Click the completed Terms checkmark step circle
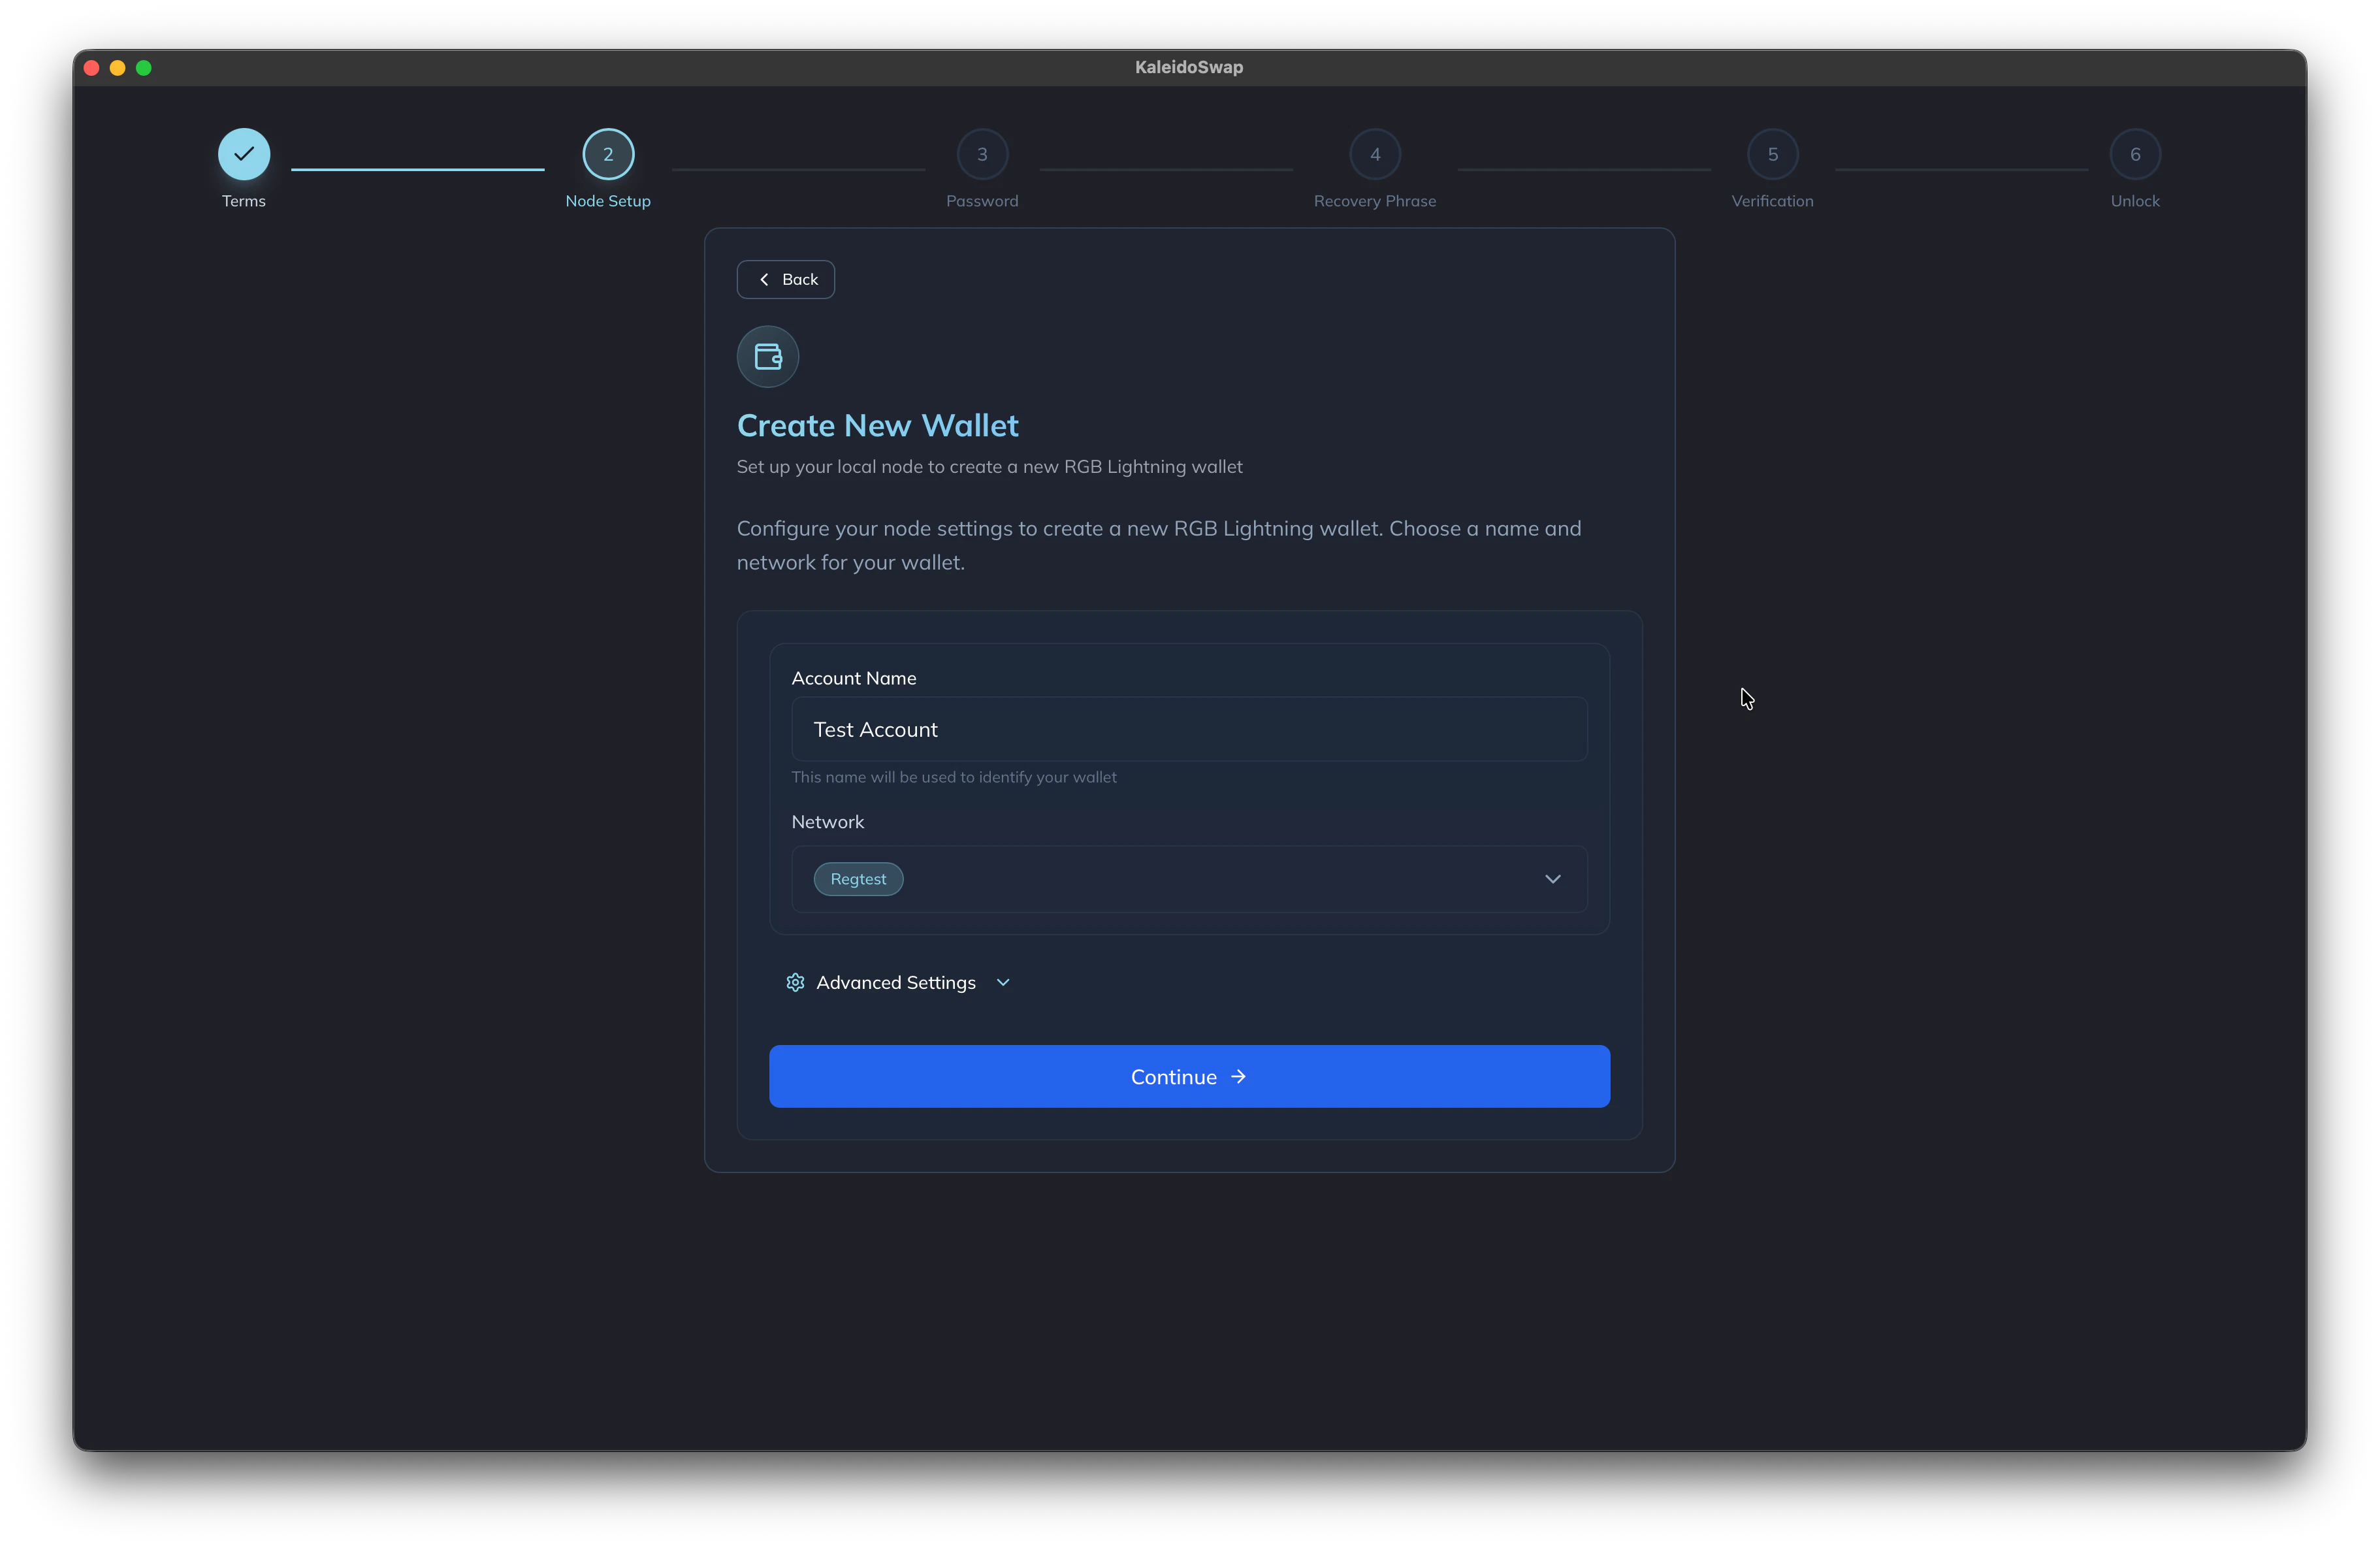 pos(244,154)
